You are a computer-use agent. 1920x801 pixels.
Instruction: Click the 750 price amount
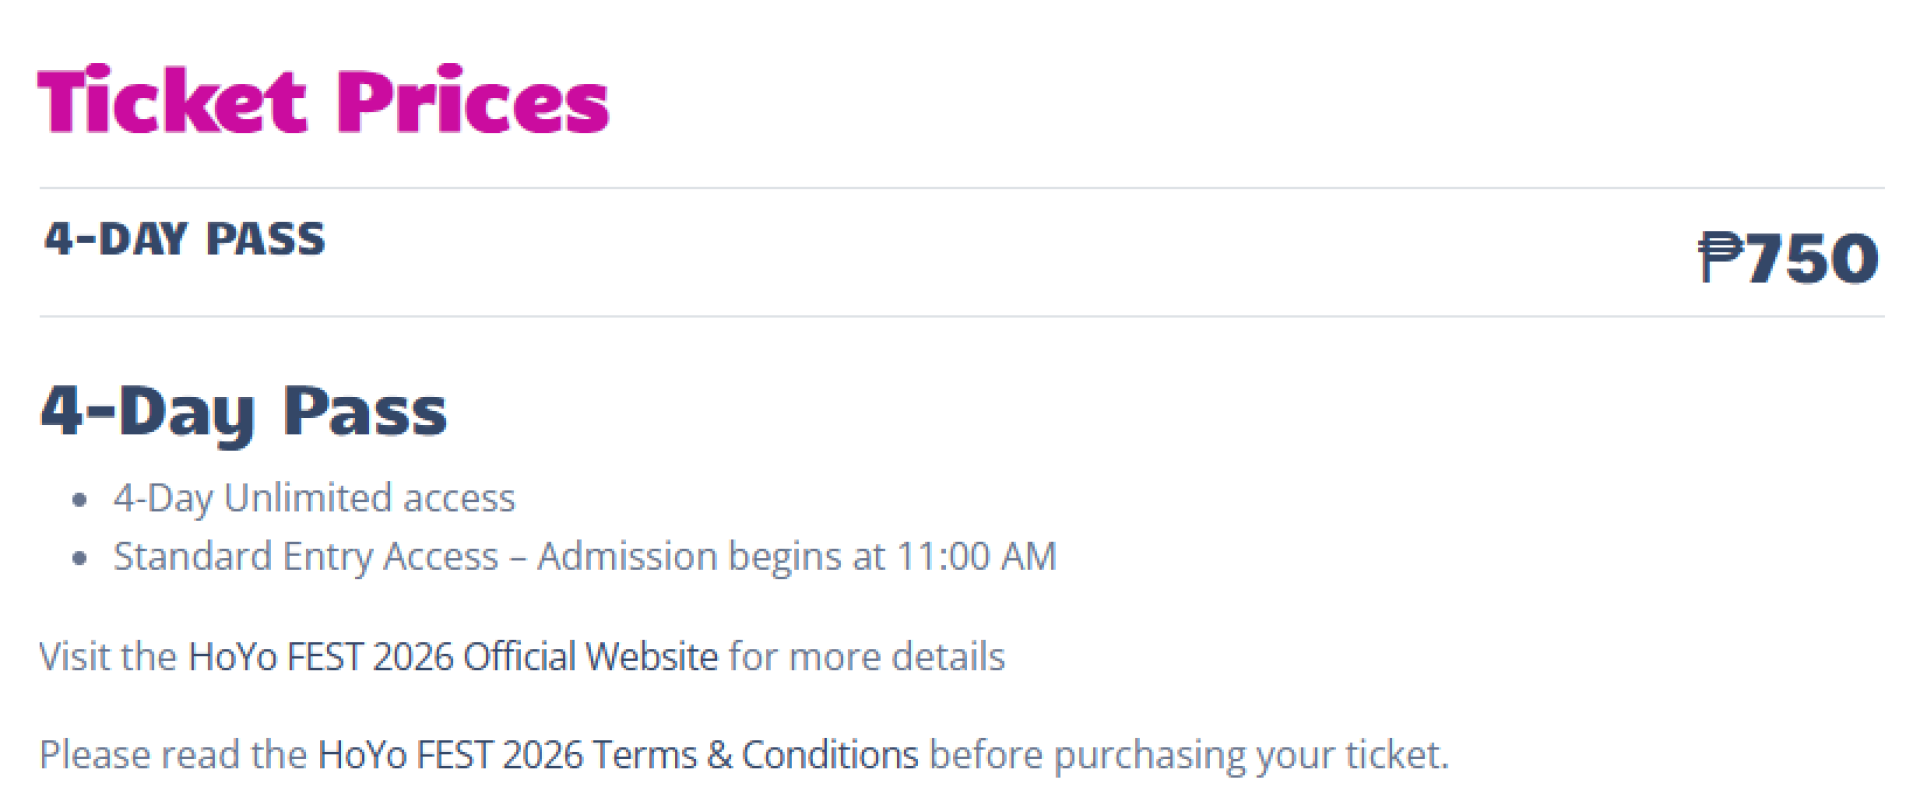tap(1812, 258)
